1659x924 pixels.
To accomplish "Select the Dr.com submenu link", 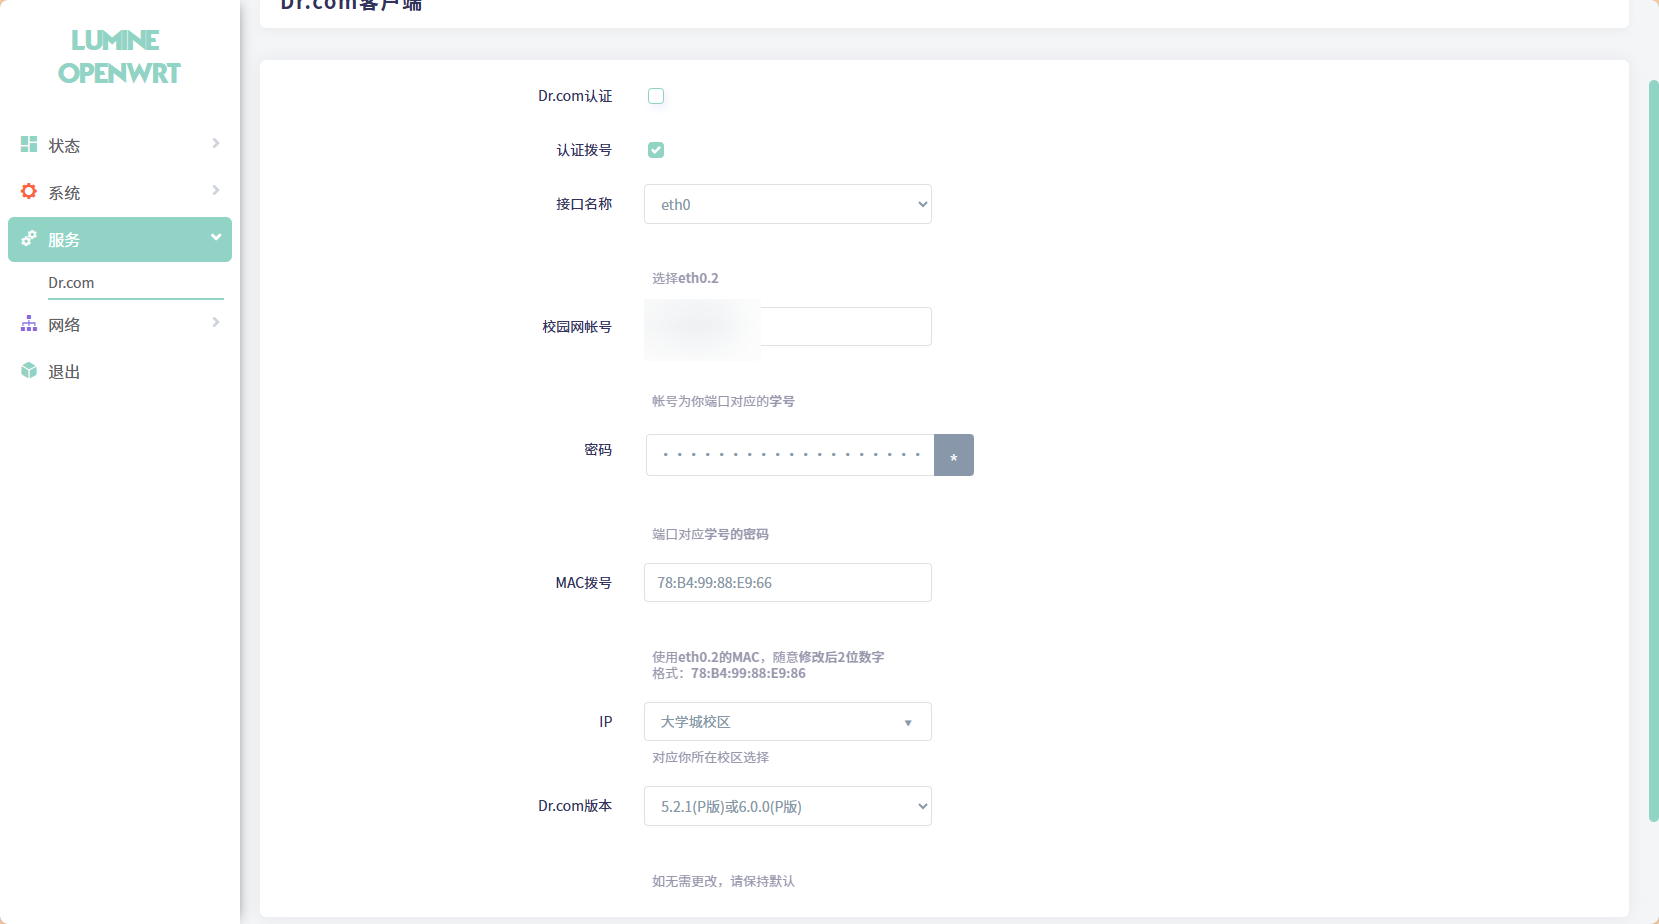I will (71, 283).
